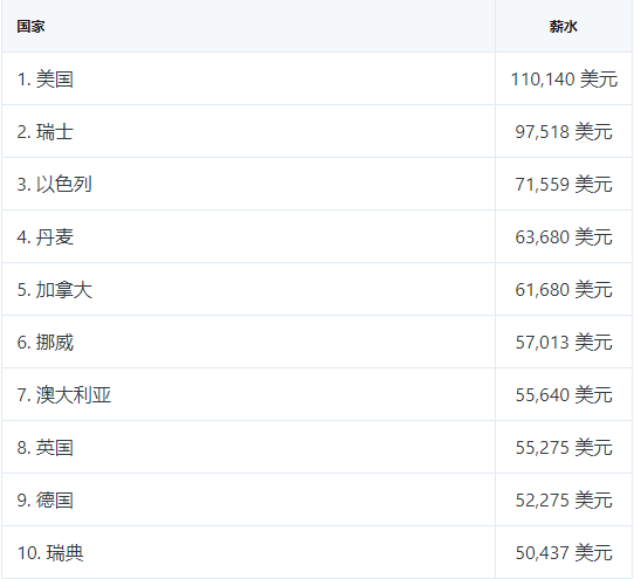Select the 1. 美国 row cell
The height and width of the screenshot is (579, 634).
[x=45, y=79]
